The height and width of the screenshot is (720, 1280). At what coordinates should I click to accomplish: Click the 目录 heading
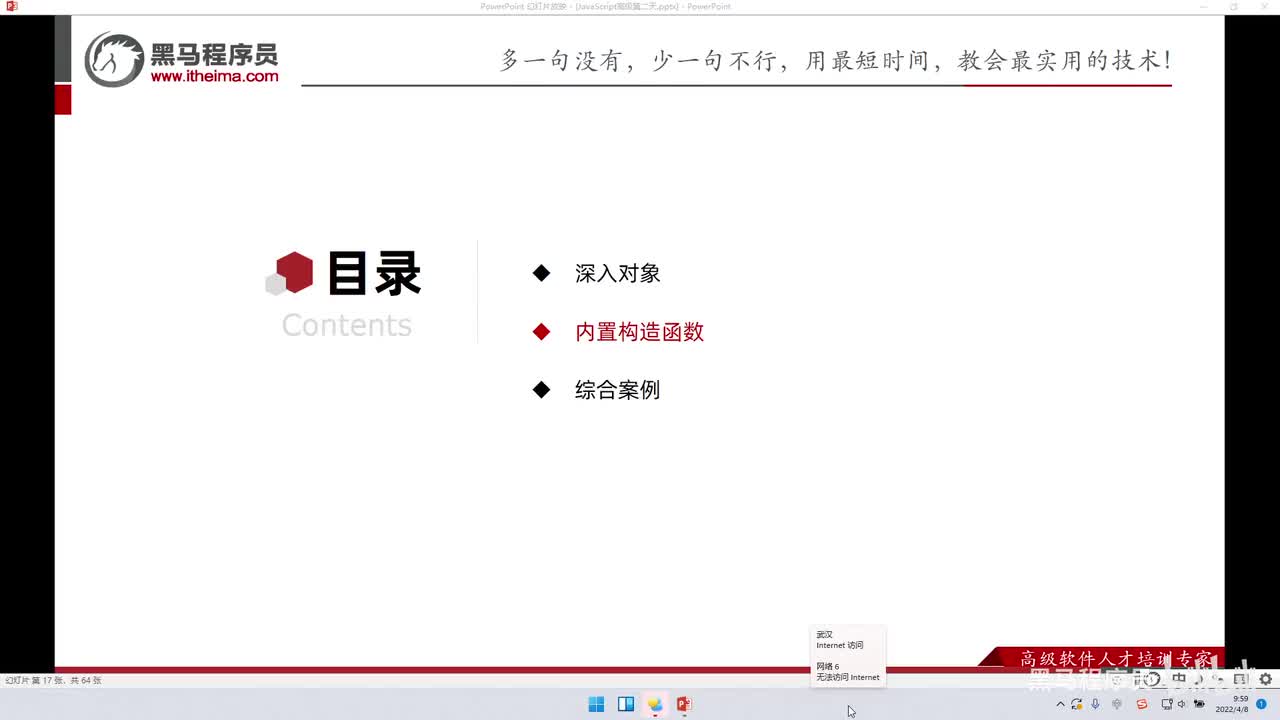click(375, 274)
